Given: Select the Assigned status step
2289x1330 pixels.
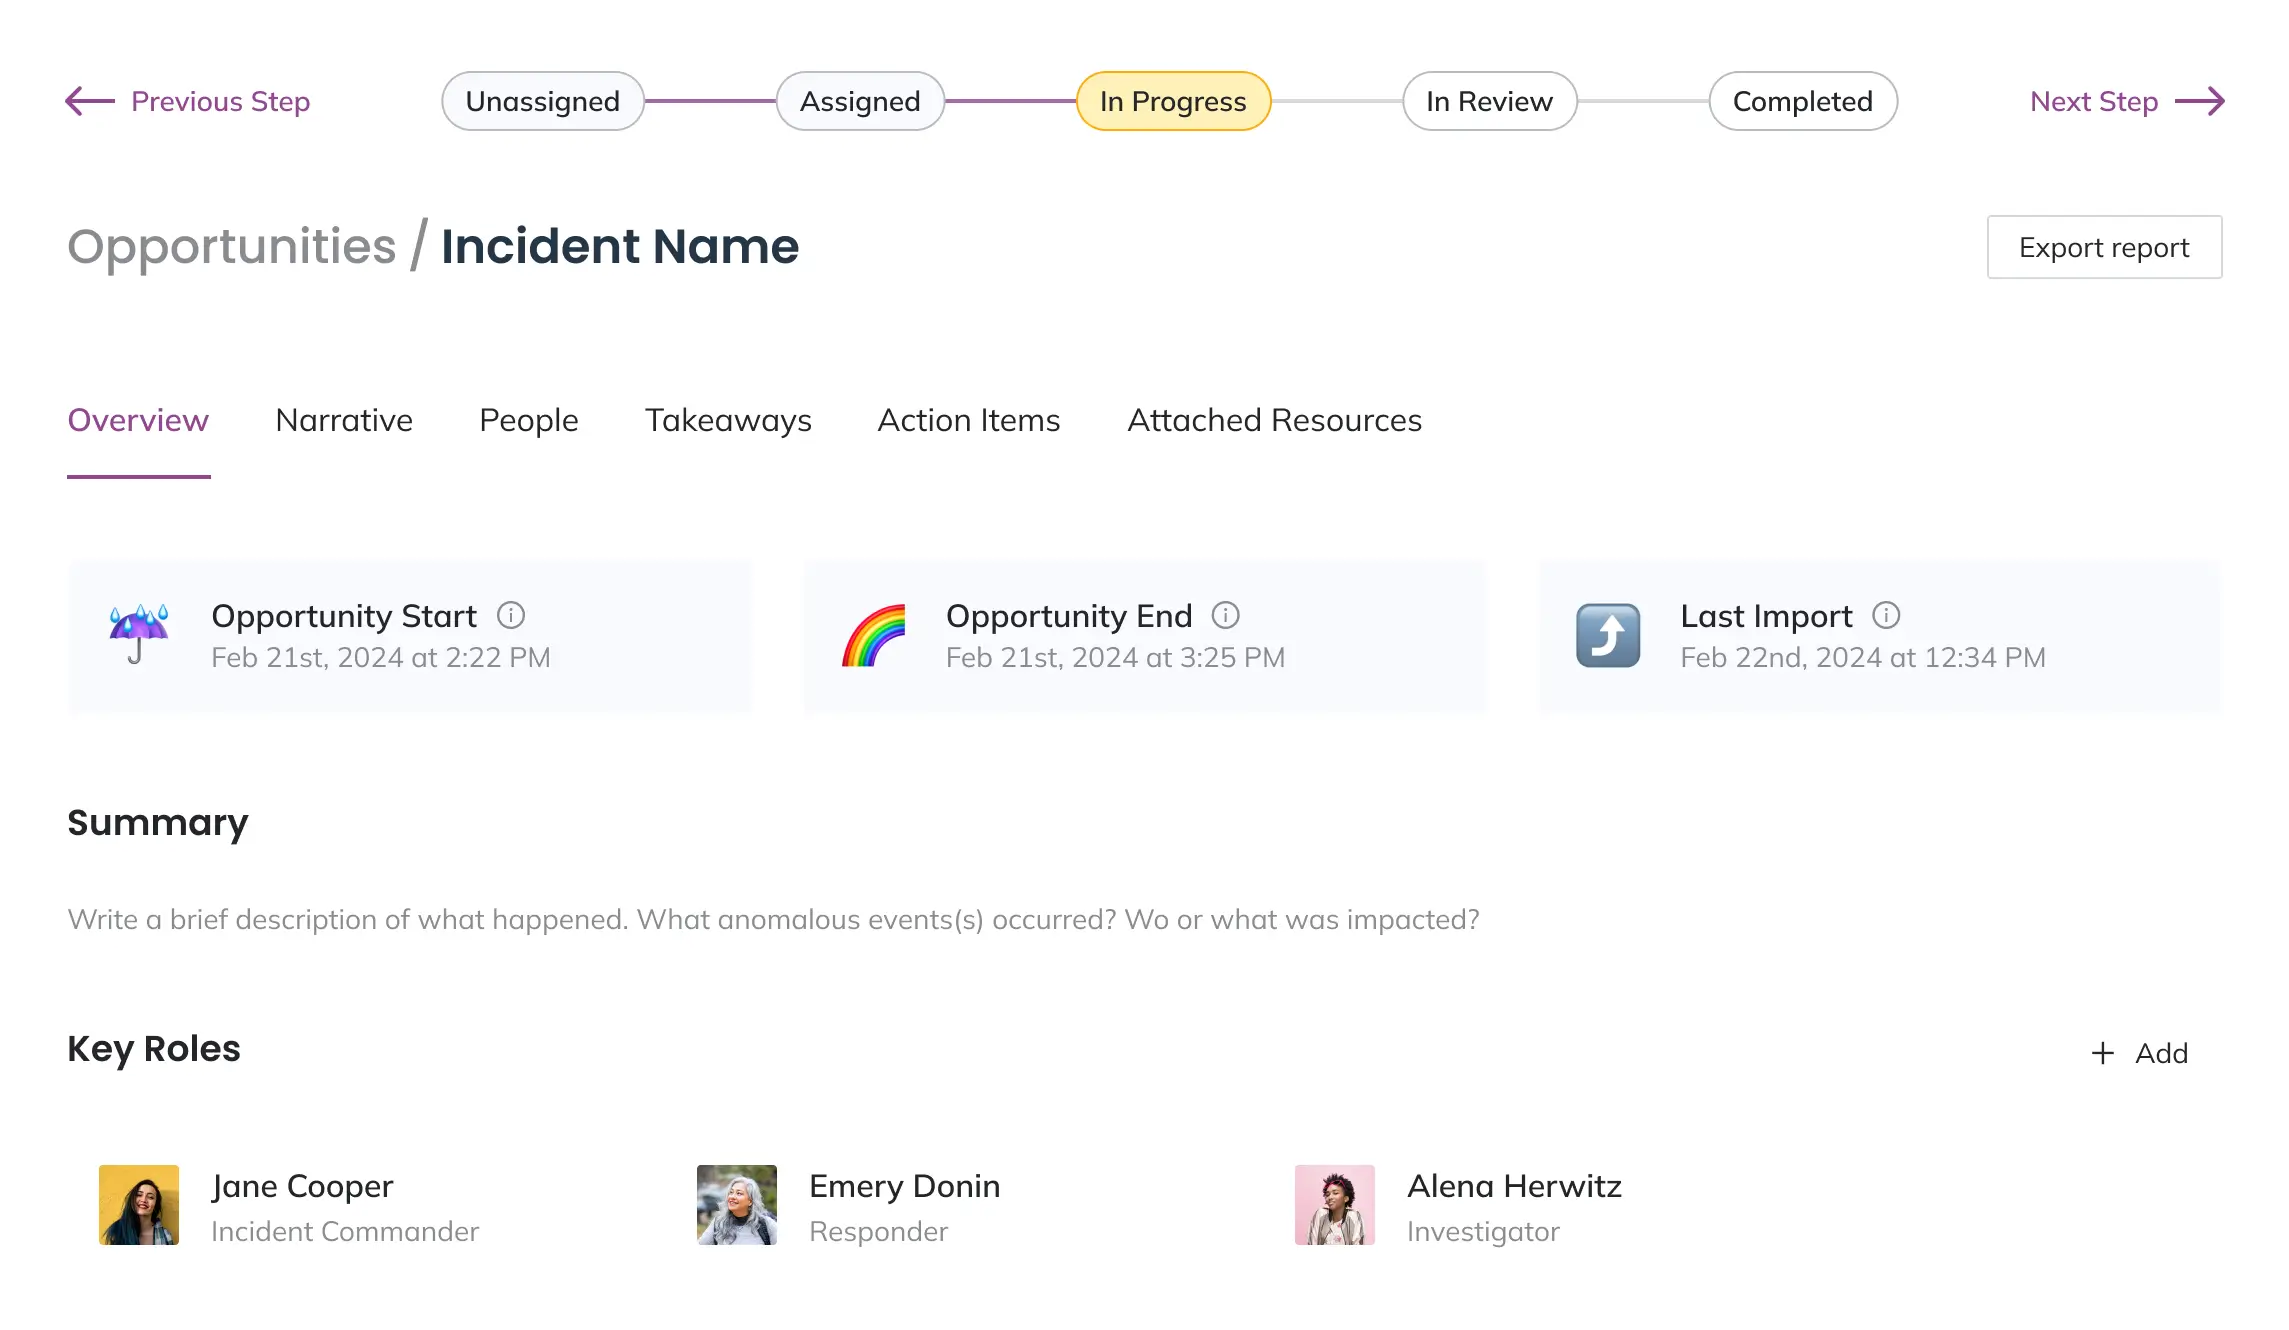Looking at the screenshot, I should tap(860, 101).
